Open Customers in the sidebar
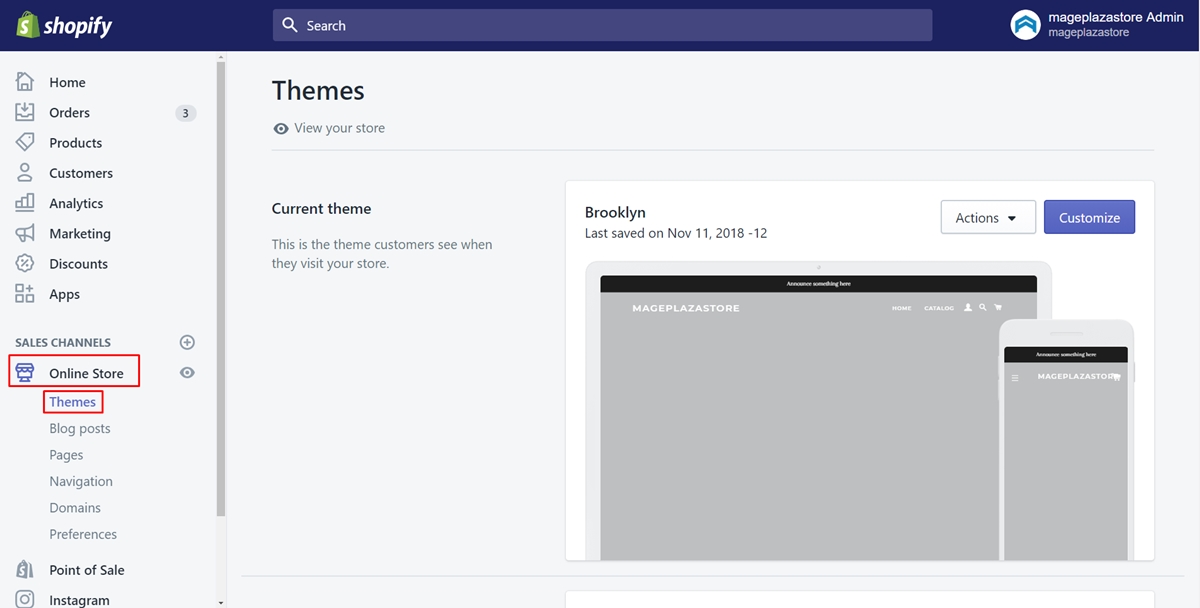This screenshot has height=608, width=1200. point(81,172)
